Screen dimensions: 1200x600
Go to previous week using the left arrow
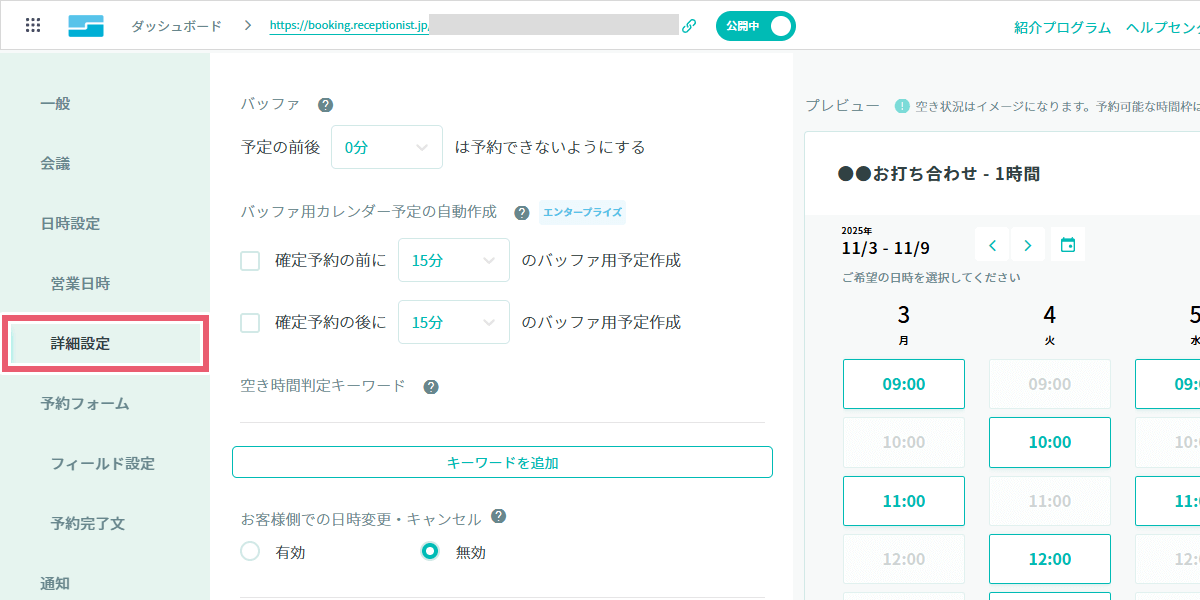(x=991, y=243)
